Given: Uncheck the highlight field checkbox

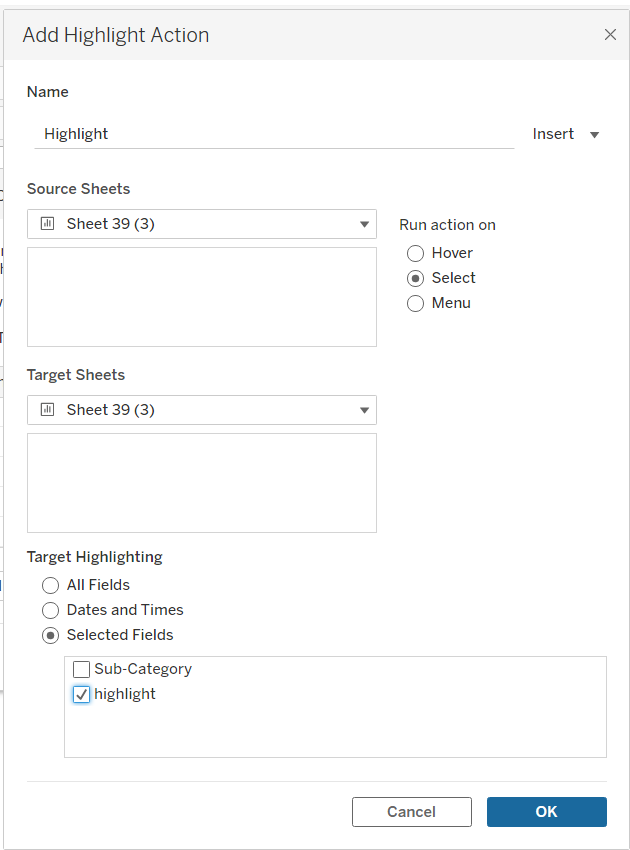Looking at the screenshot, I should point(82,694).
